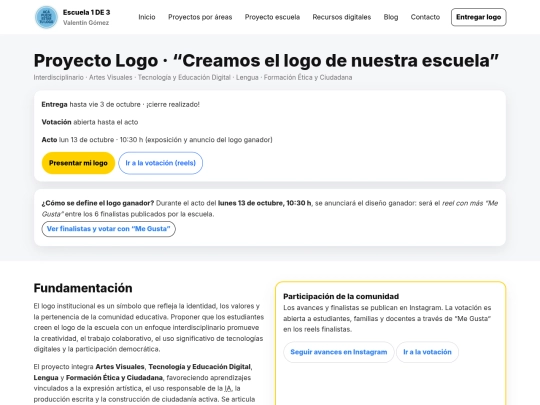Open the Contacto page

[425, 17]
